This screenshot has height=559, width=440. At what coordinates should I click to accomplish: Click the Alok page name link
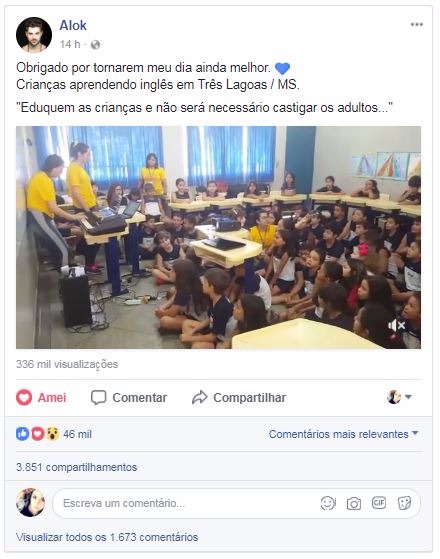[73, 25]
